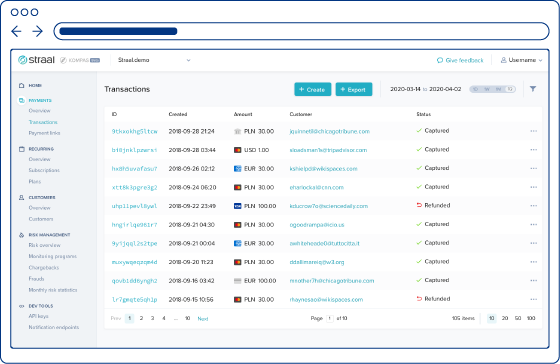560x364 pixels.
Task: Click customer email eharlockal@cnn.com
Action: pos(316,188)
